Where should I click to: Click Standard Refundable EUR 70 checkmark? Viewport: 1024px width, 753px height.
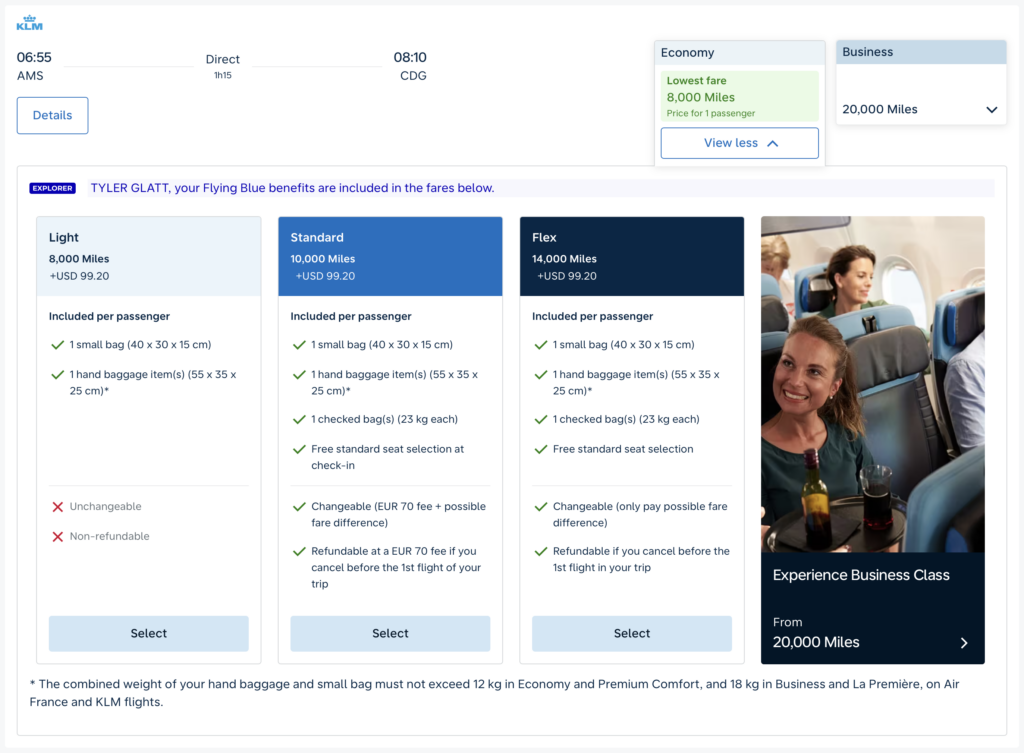[299, 551]
